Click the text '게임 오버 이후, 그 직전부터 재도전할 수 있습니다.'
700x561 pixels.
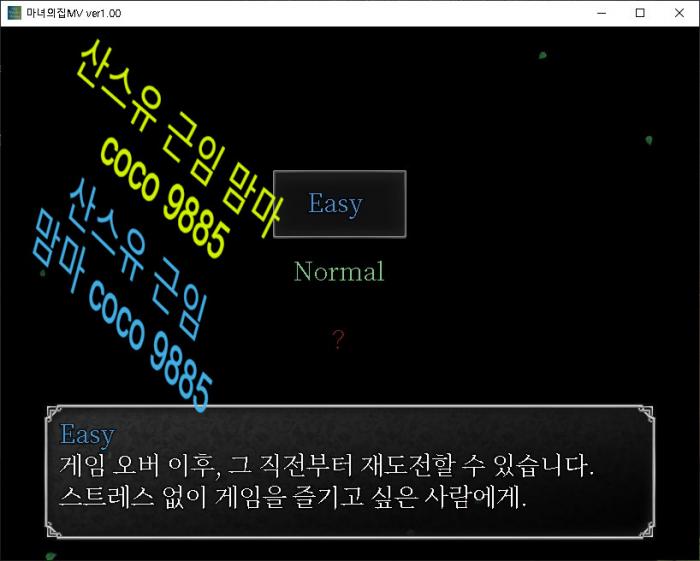[x=327, y=465]
